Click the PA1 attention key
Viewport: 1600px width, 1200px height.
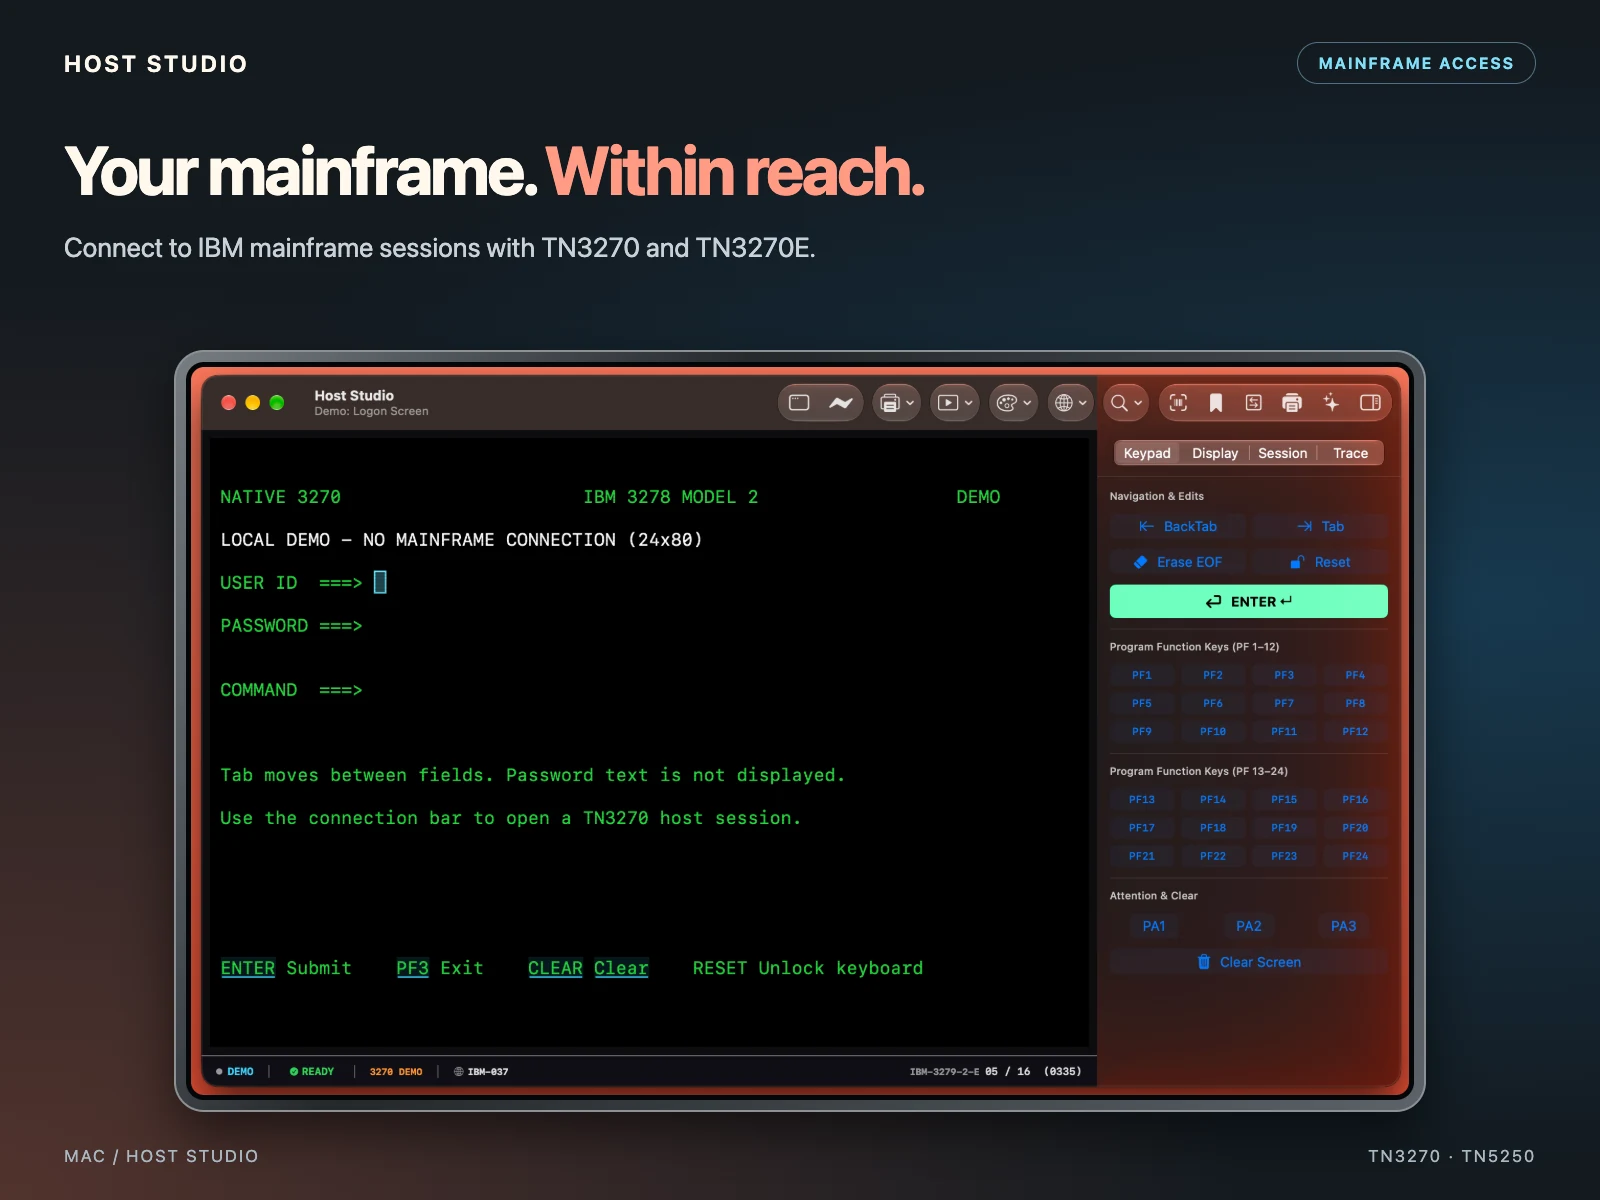(x=1154, y=926)
